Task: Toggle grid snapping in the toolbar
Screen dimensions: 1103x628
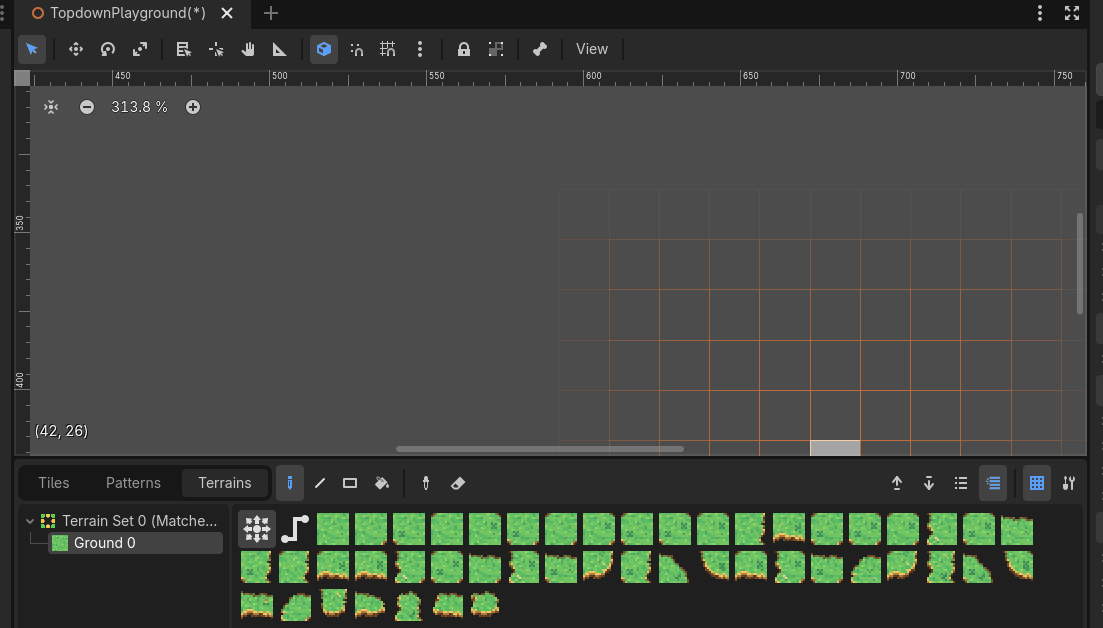Action: click(388, 49)
